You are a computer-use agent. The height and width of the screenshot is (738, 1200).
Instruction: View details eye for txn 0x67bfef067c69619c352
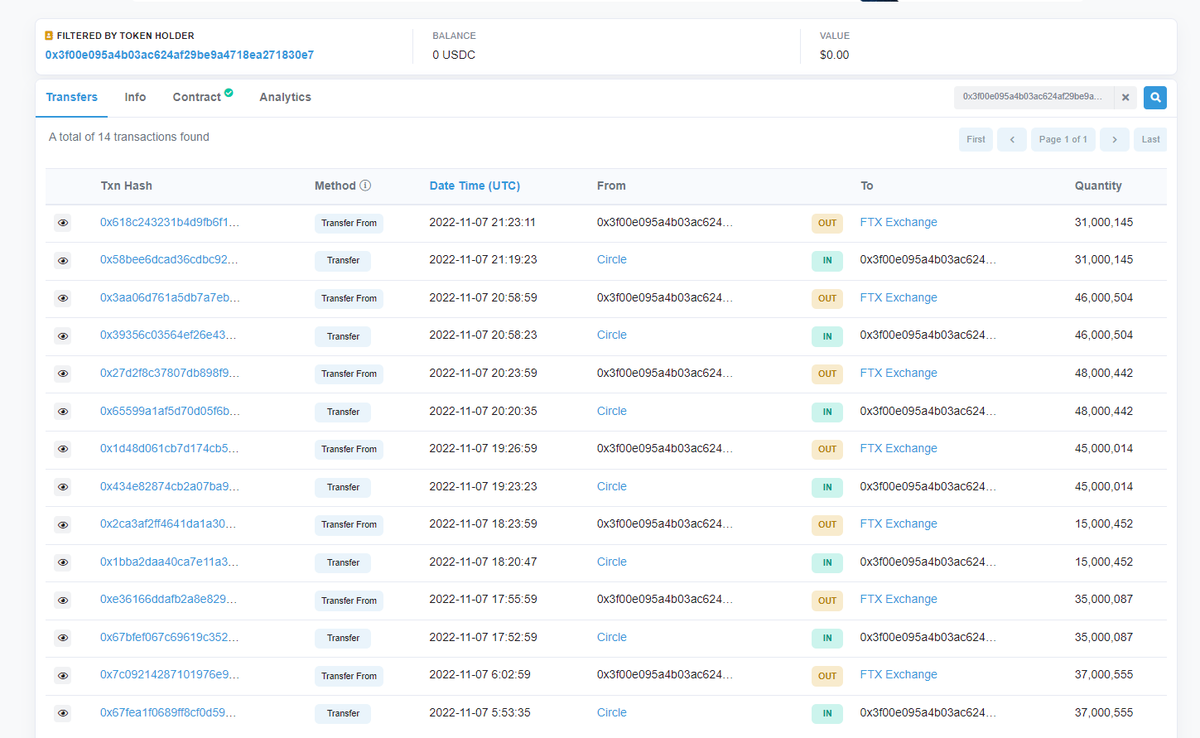(x=63, y=638)
